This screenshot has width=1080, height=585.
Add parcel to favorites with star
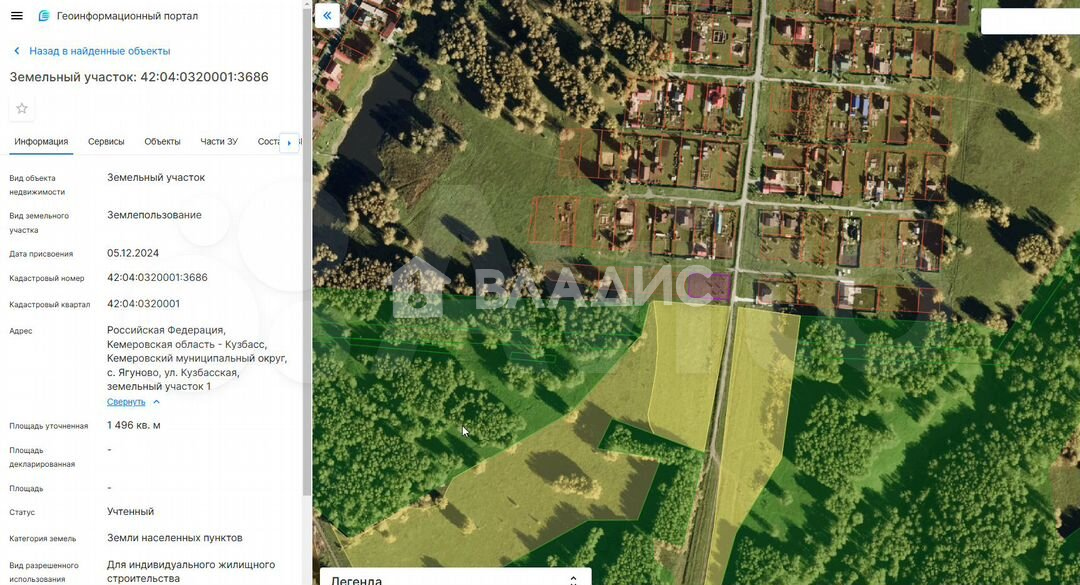coord(22,108)
